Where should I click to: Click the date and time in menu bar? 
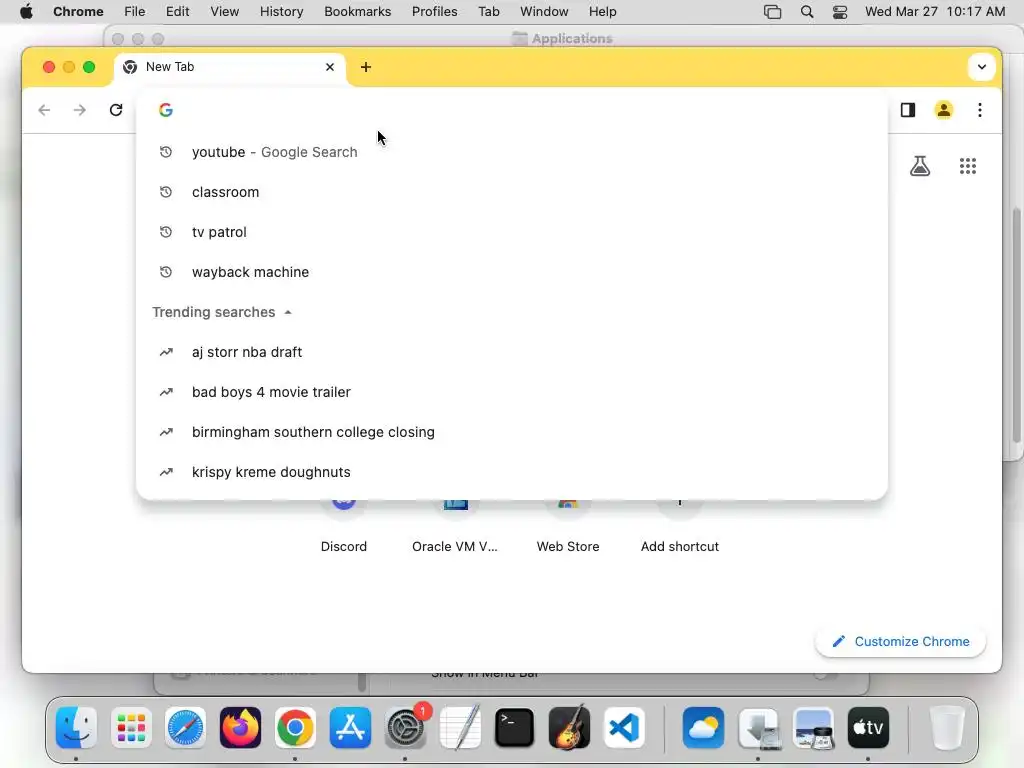tap(935, 12)
